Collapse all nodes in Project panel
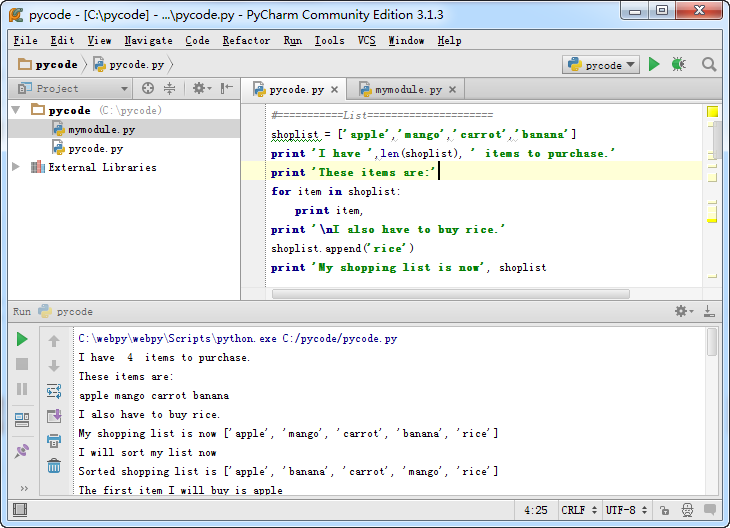730x528 pixels. coord(169,89)
